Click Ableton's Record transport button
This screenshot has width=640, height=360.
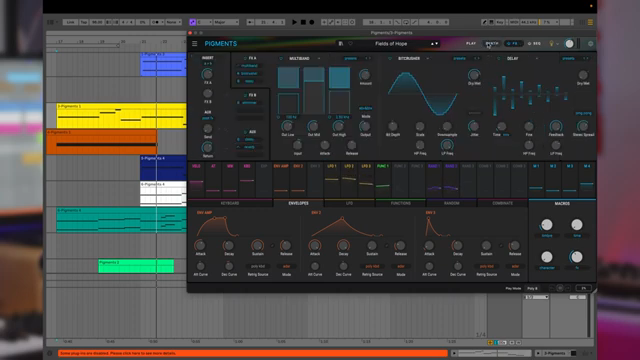[x=312, y=22]
